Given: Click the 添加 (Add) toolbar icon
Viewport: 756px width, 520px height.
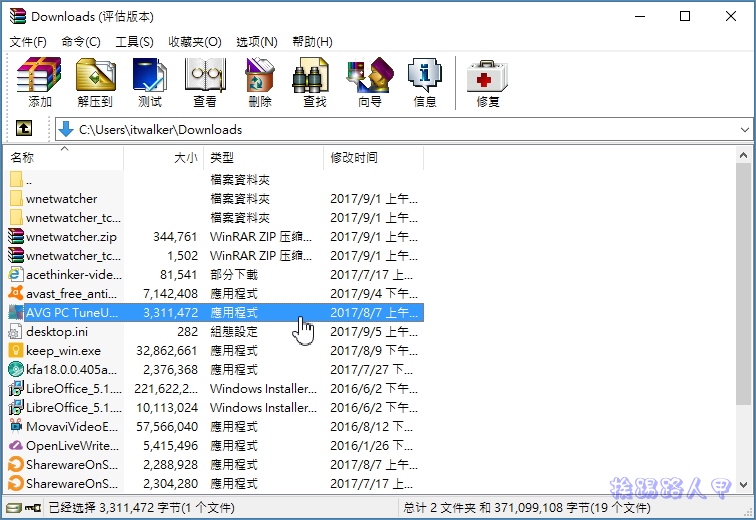Looking at the screenshot, I should point(39,75).
